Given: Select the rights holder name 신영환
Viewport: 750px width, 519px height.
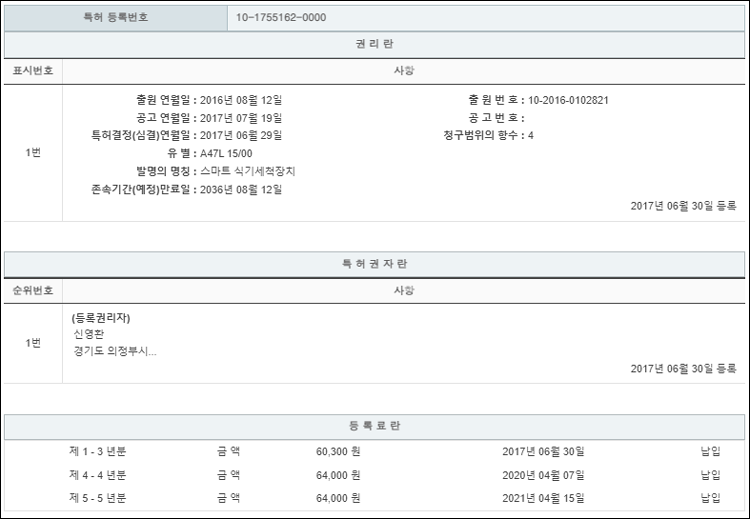Looking at the screenshot, I should [x=90, y=334].
